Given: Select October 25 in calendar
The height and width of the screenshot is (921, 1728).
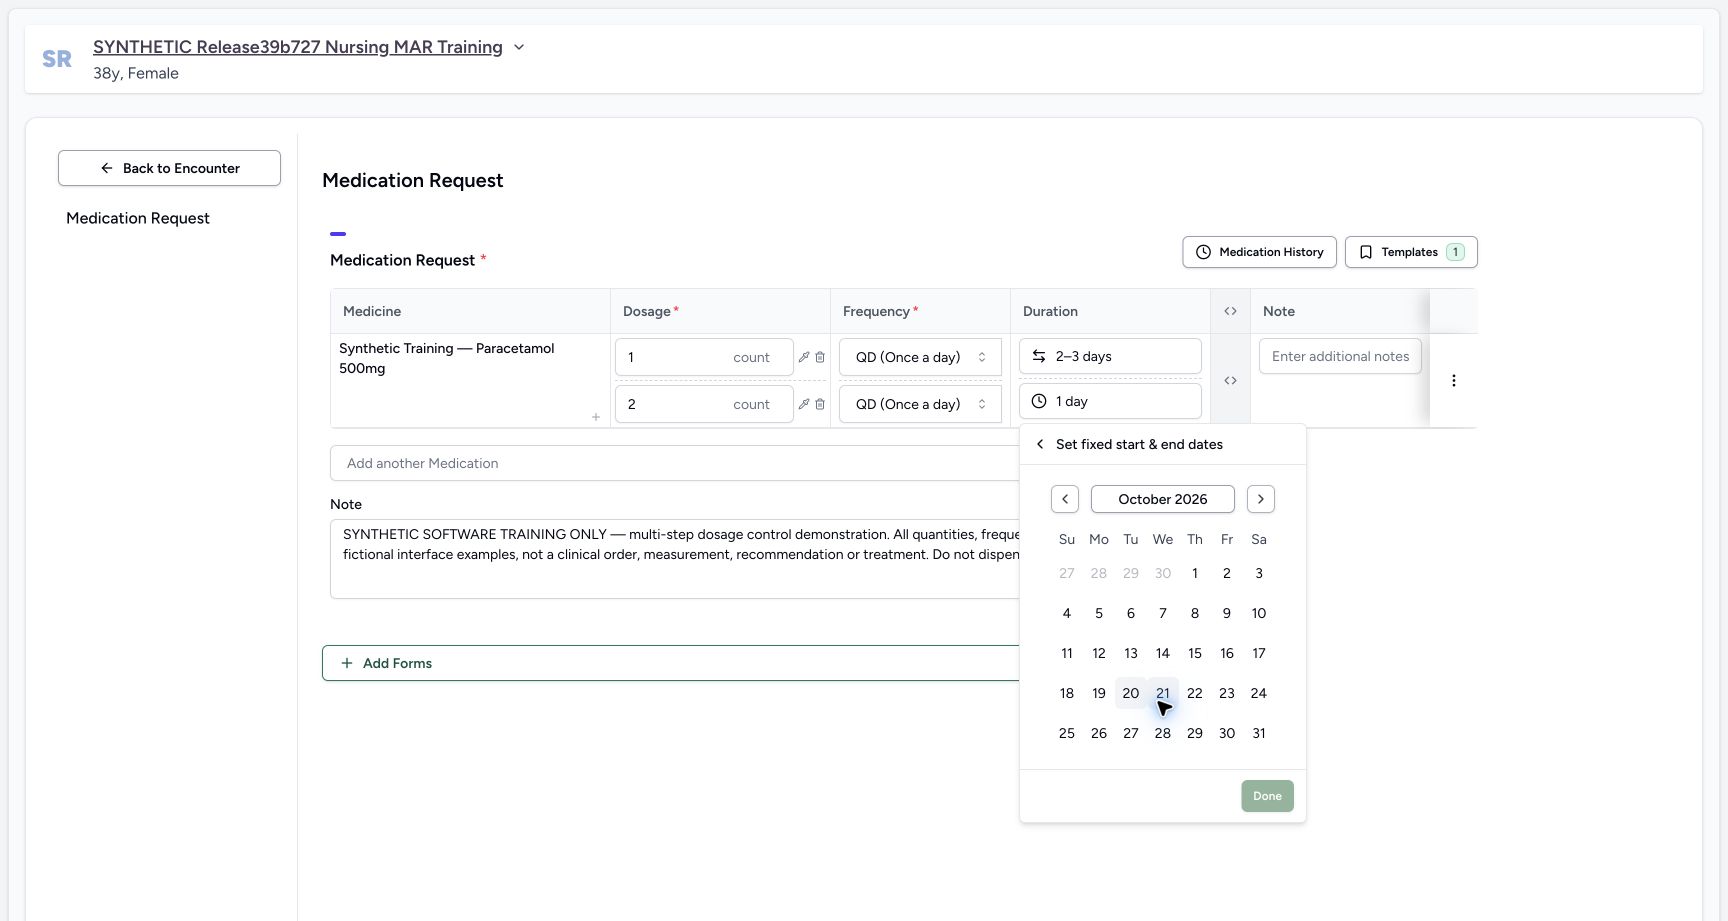Looking at the screenshot, I should [1067, 733].
